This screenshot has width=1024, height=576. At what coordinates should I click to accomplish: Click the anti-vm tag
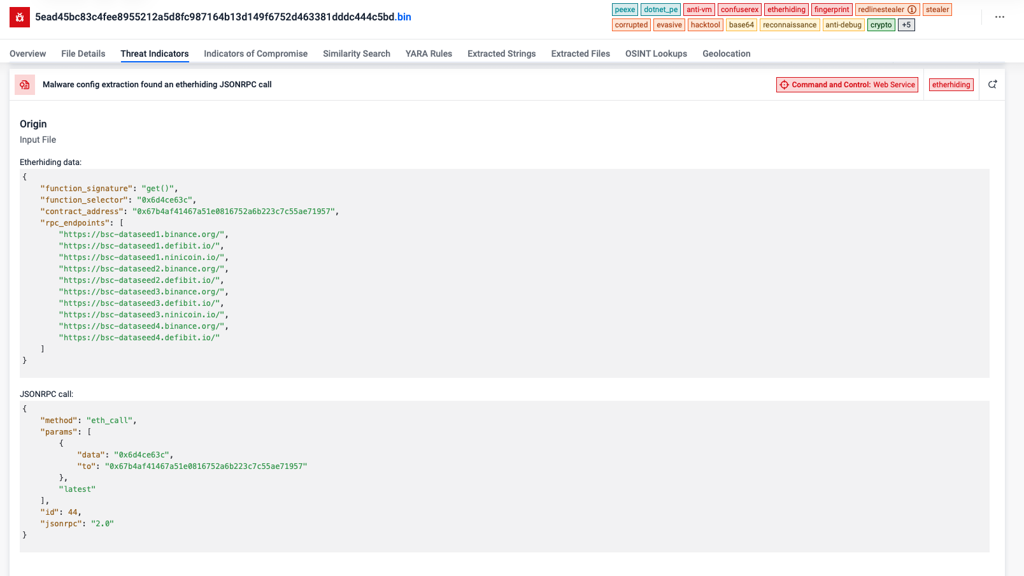[x=699, y=10]
